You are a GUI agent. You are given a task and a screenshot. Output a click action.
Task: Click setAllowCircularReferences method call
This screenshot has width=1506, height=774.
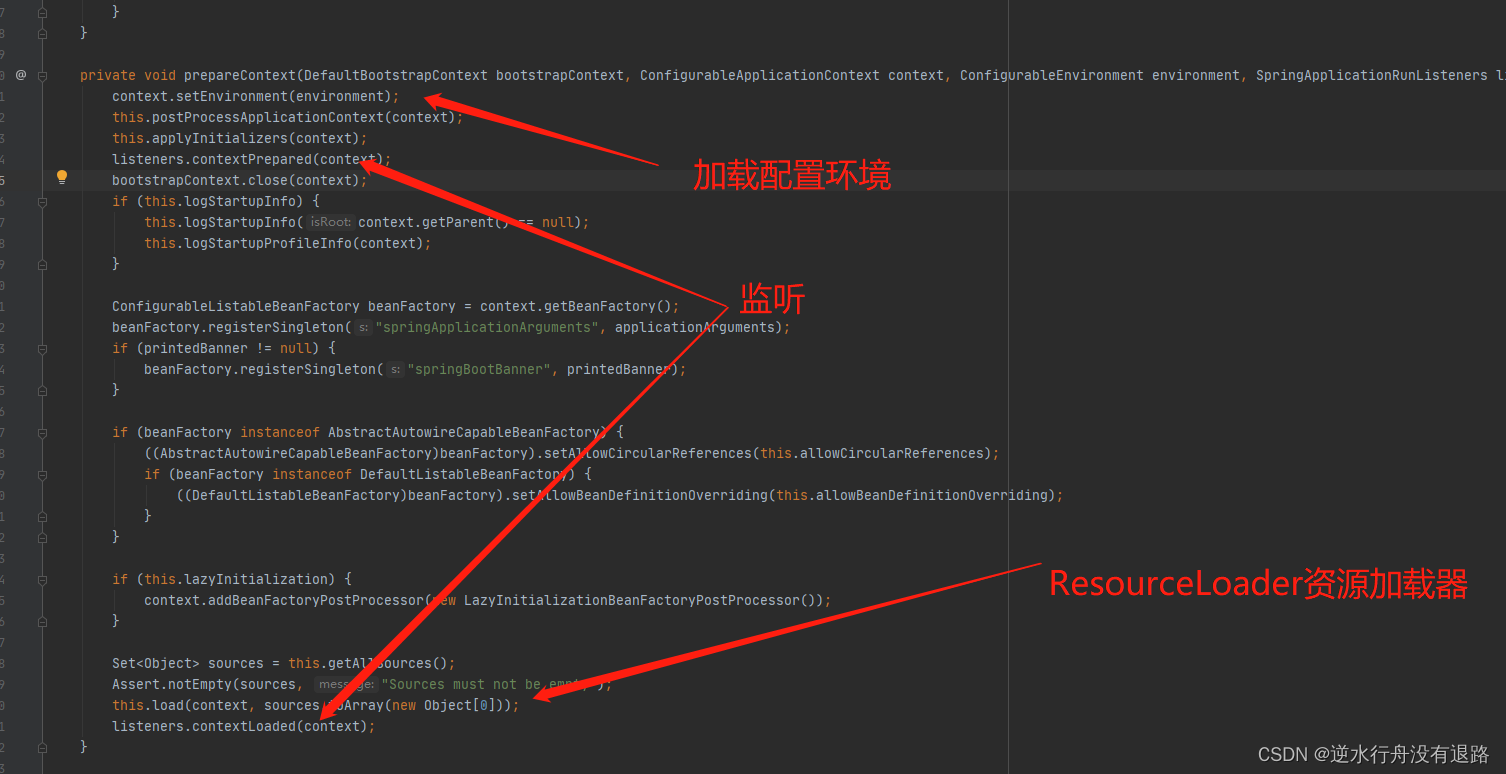coord(652,453)
